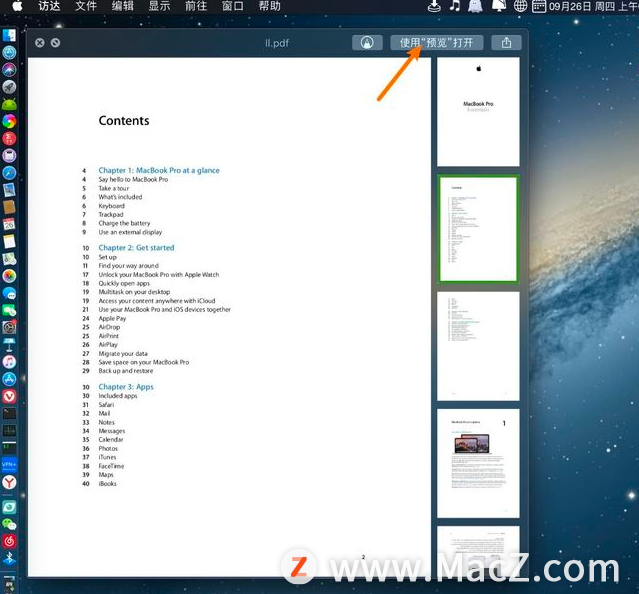This screenshot has height=594, width=639.
Task: Open the 文件 menu
Action: click(86, 6)
